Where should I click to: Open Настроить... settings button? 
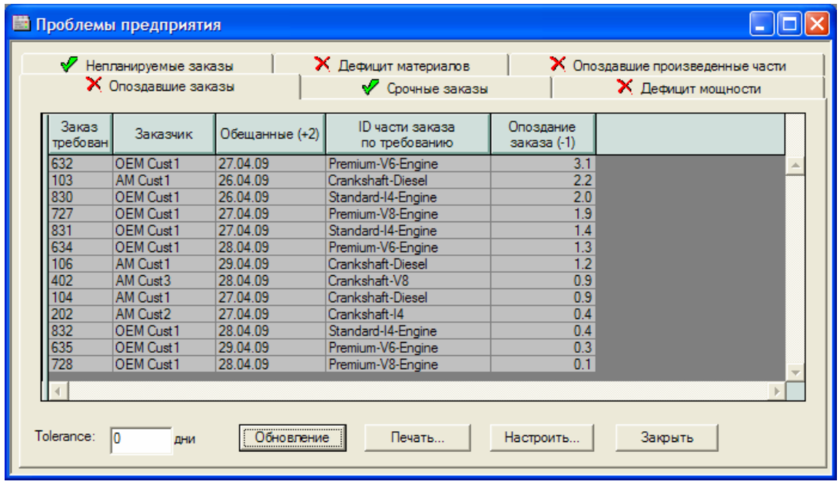[542, 438]
